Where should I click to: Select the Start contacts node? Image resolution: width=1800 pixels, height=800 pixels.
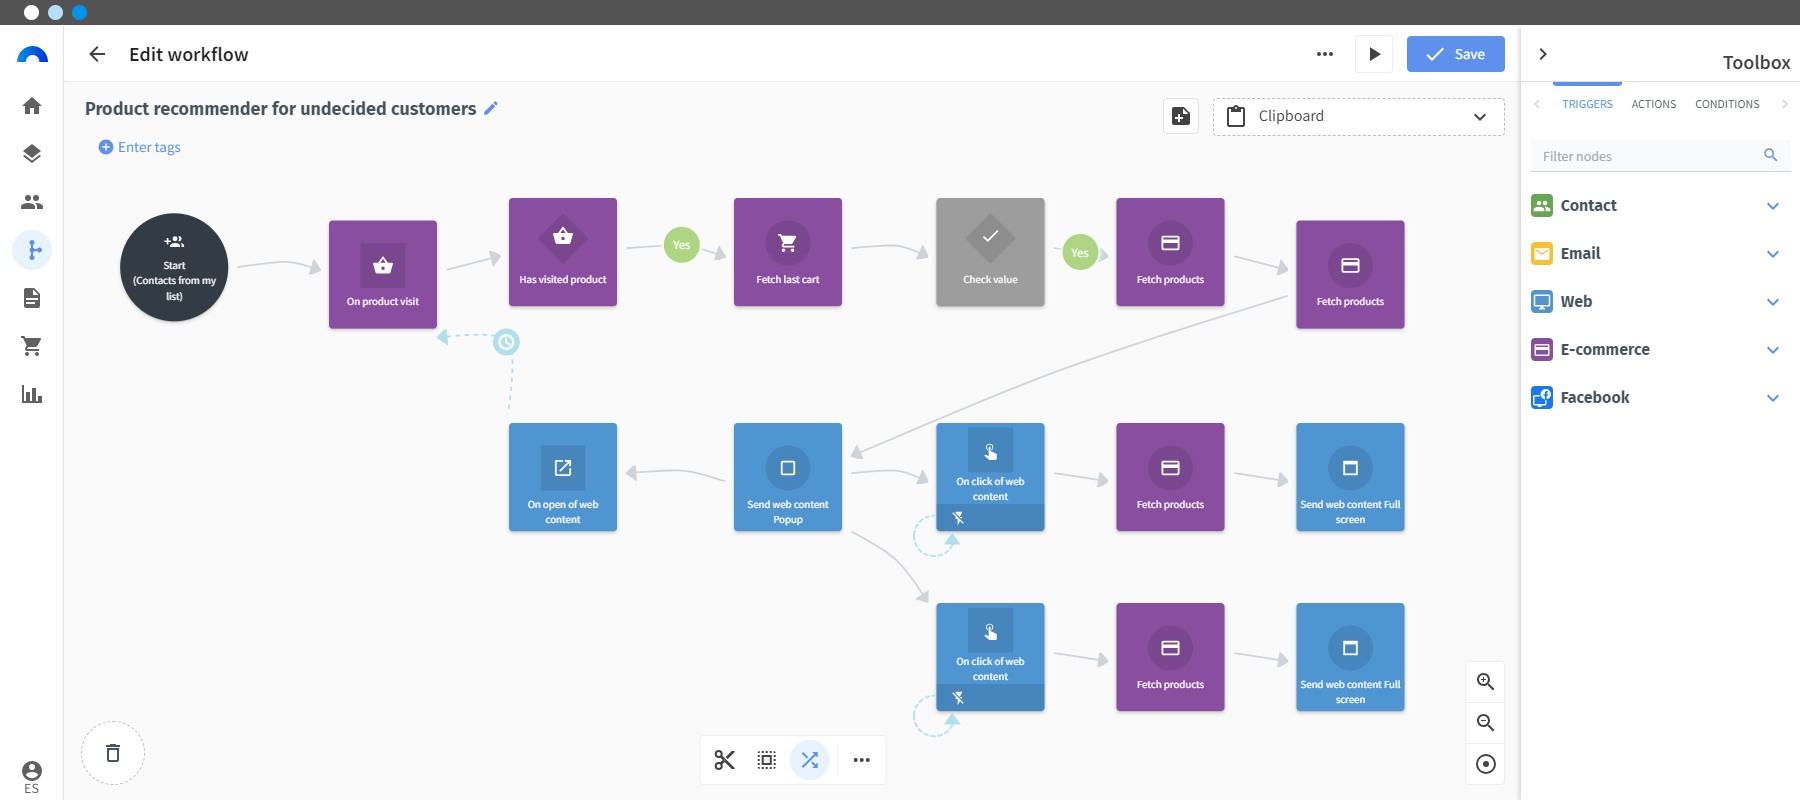174,267
